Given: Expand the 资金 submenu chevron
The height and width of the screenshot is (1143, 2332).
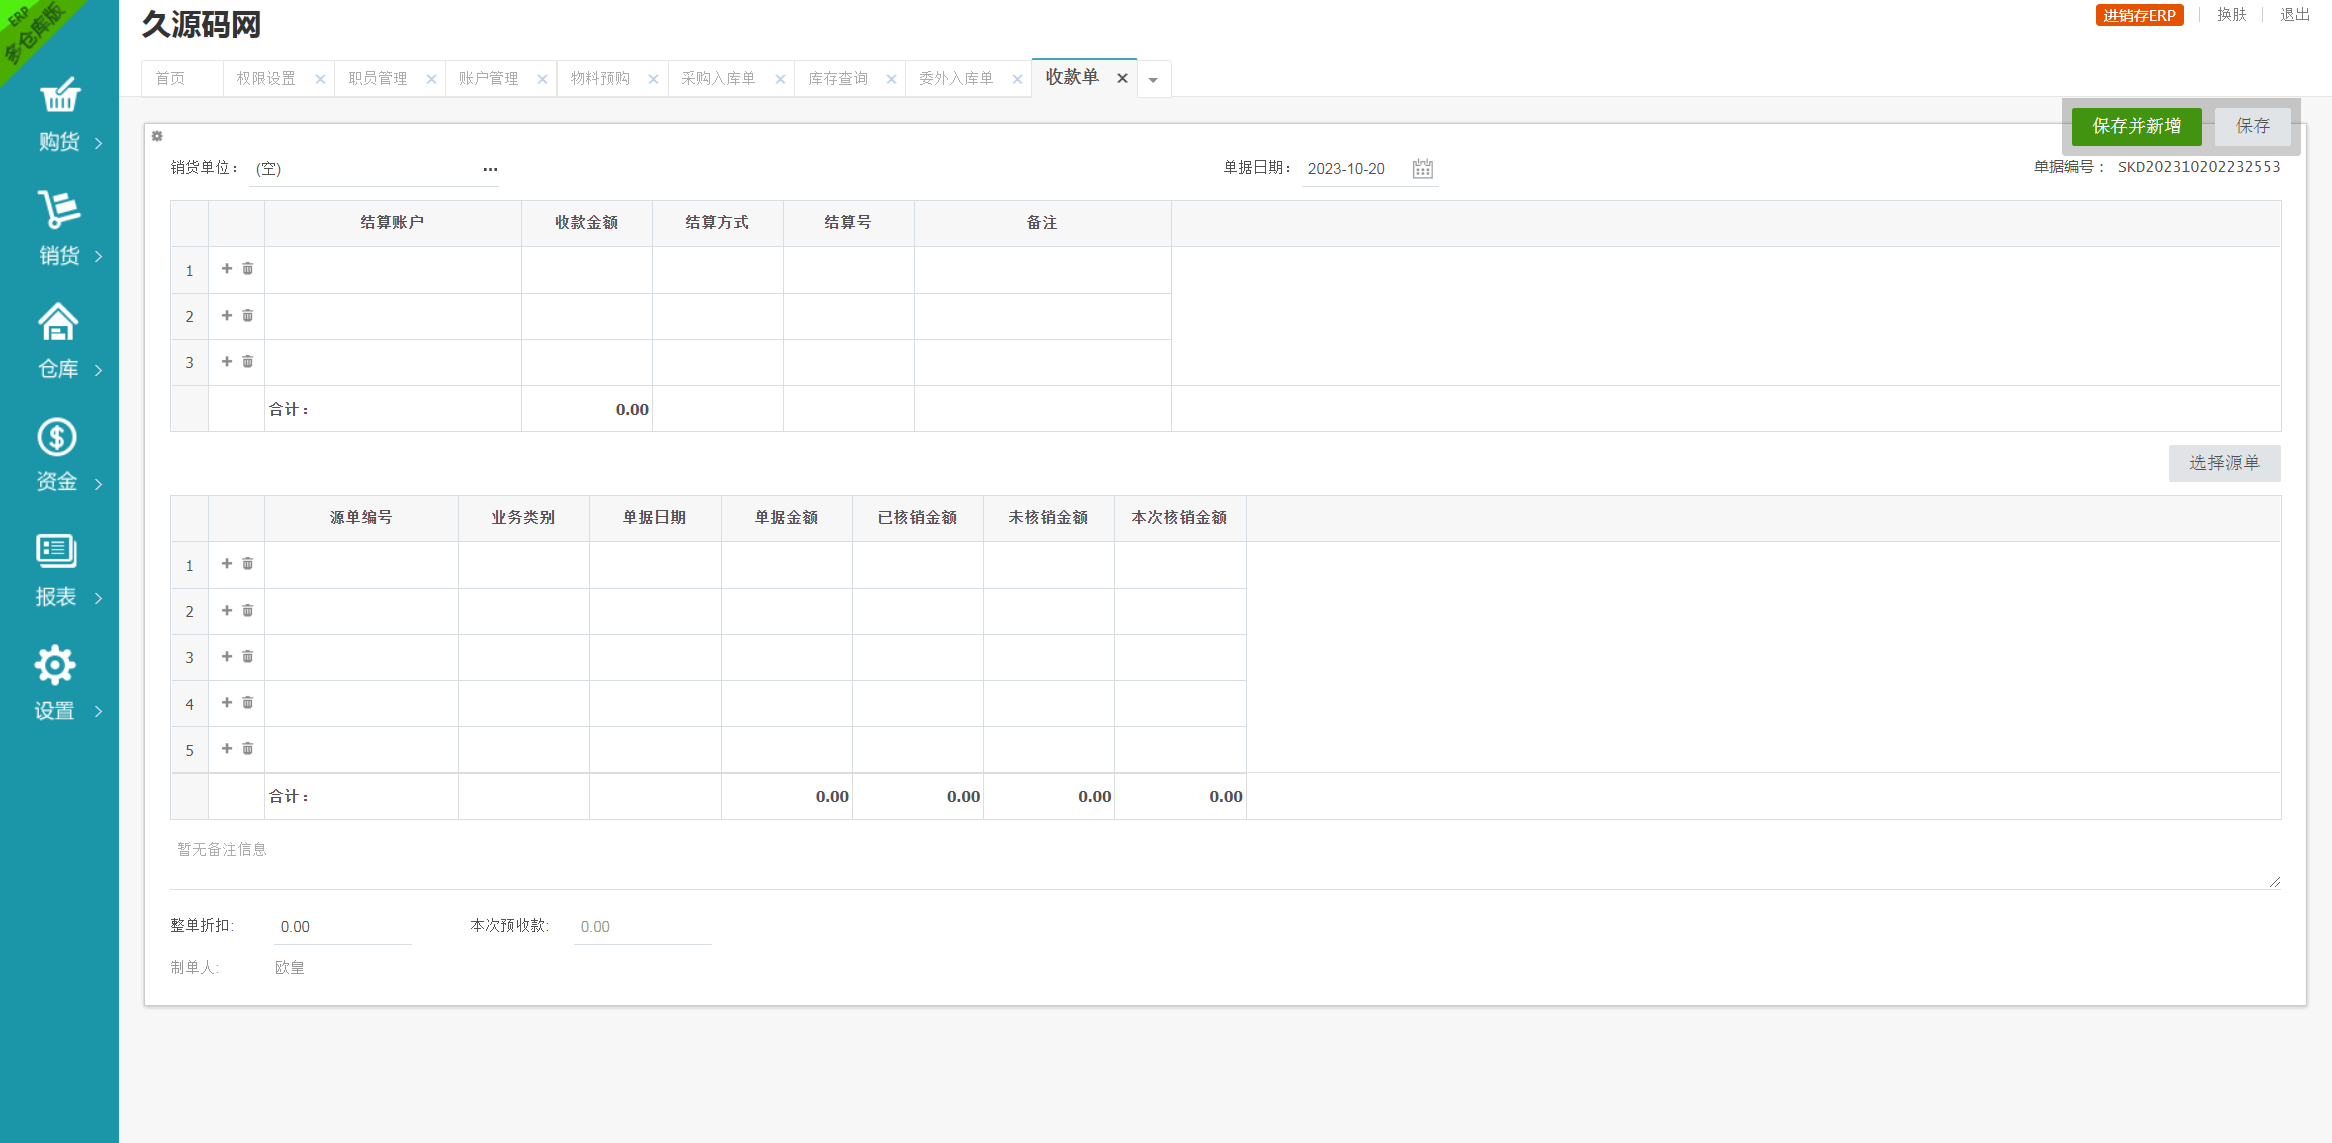Looking at the screenshot, I should click(98, 484).
